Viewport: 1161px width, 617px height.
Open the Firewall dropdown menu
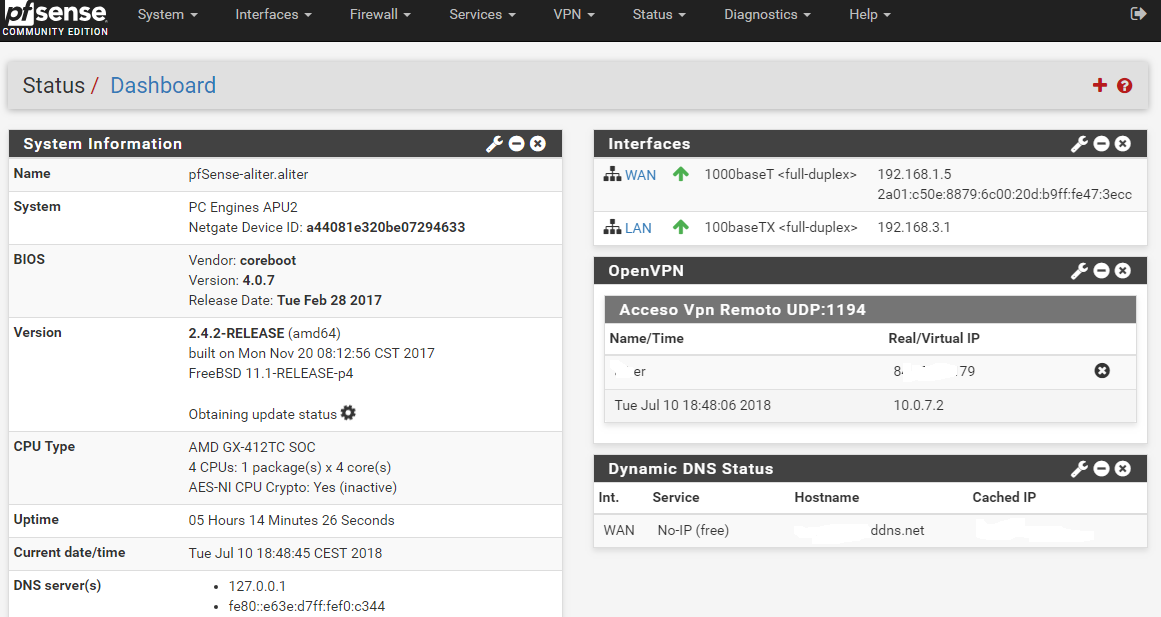pyautogui.click(x=380, y=15)
